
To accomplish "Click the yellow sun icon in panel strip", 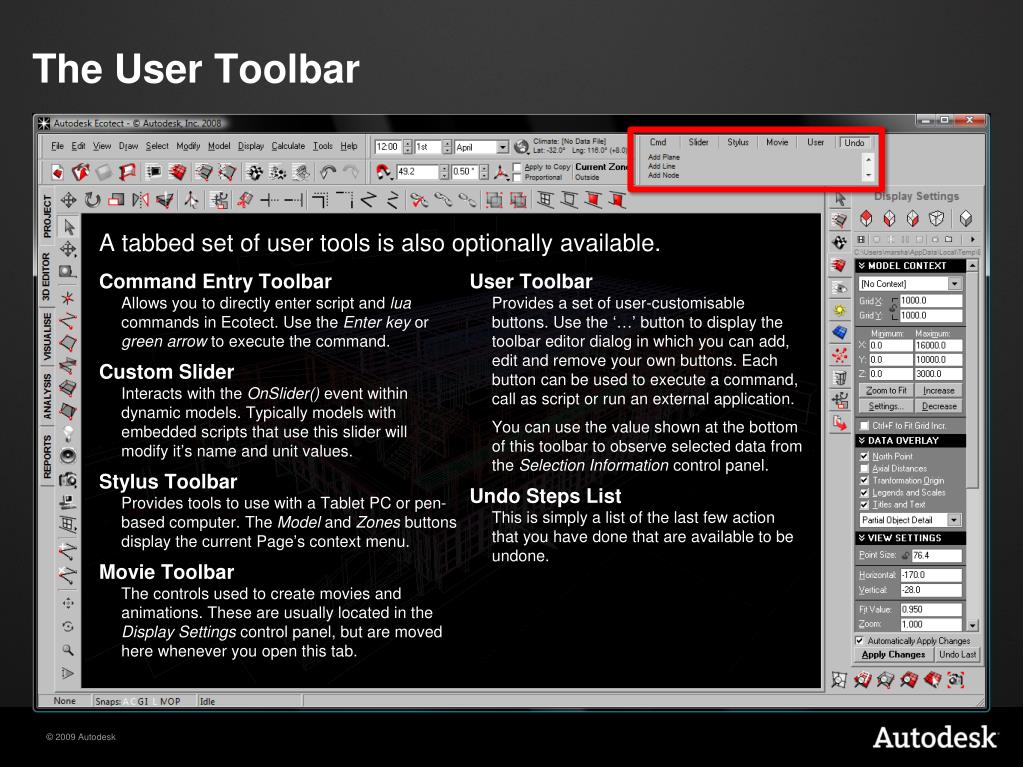I will coord(840,310).
